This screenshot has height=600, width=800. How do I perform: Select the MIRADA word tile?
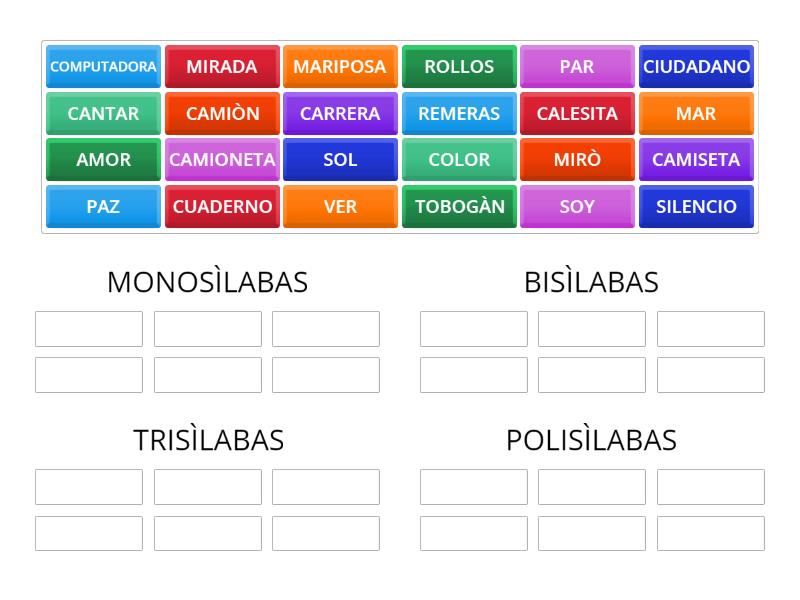tap(222, 67)
